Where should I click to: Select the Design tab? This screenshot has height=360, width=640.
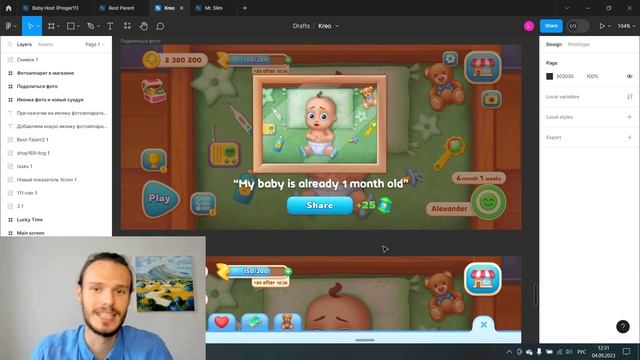(x=553, y=44)
